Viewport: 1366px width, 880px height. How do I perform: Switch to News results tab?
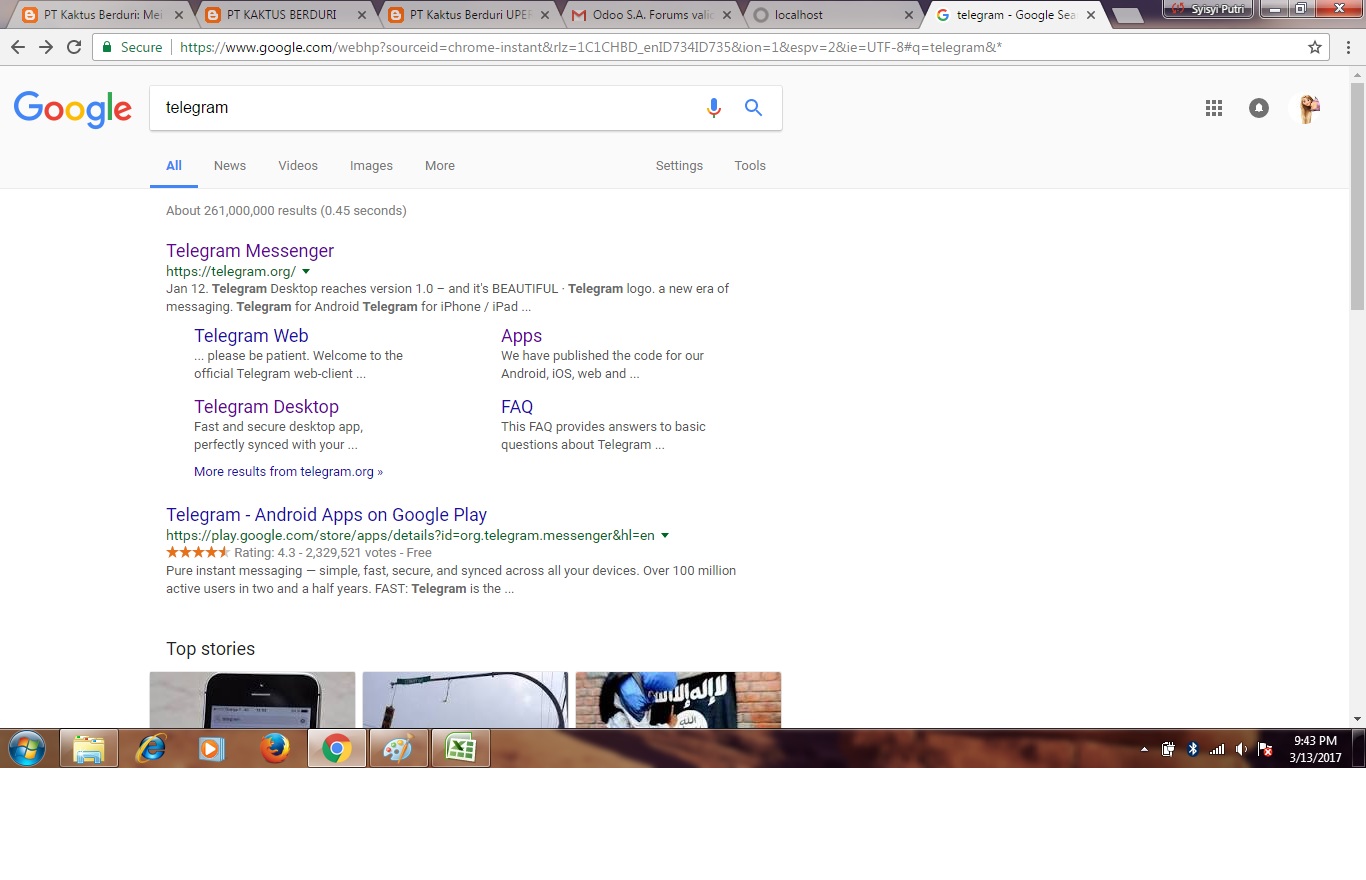pyautogui.click(x=230, y=166)
